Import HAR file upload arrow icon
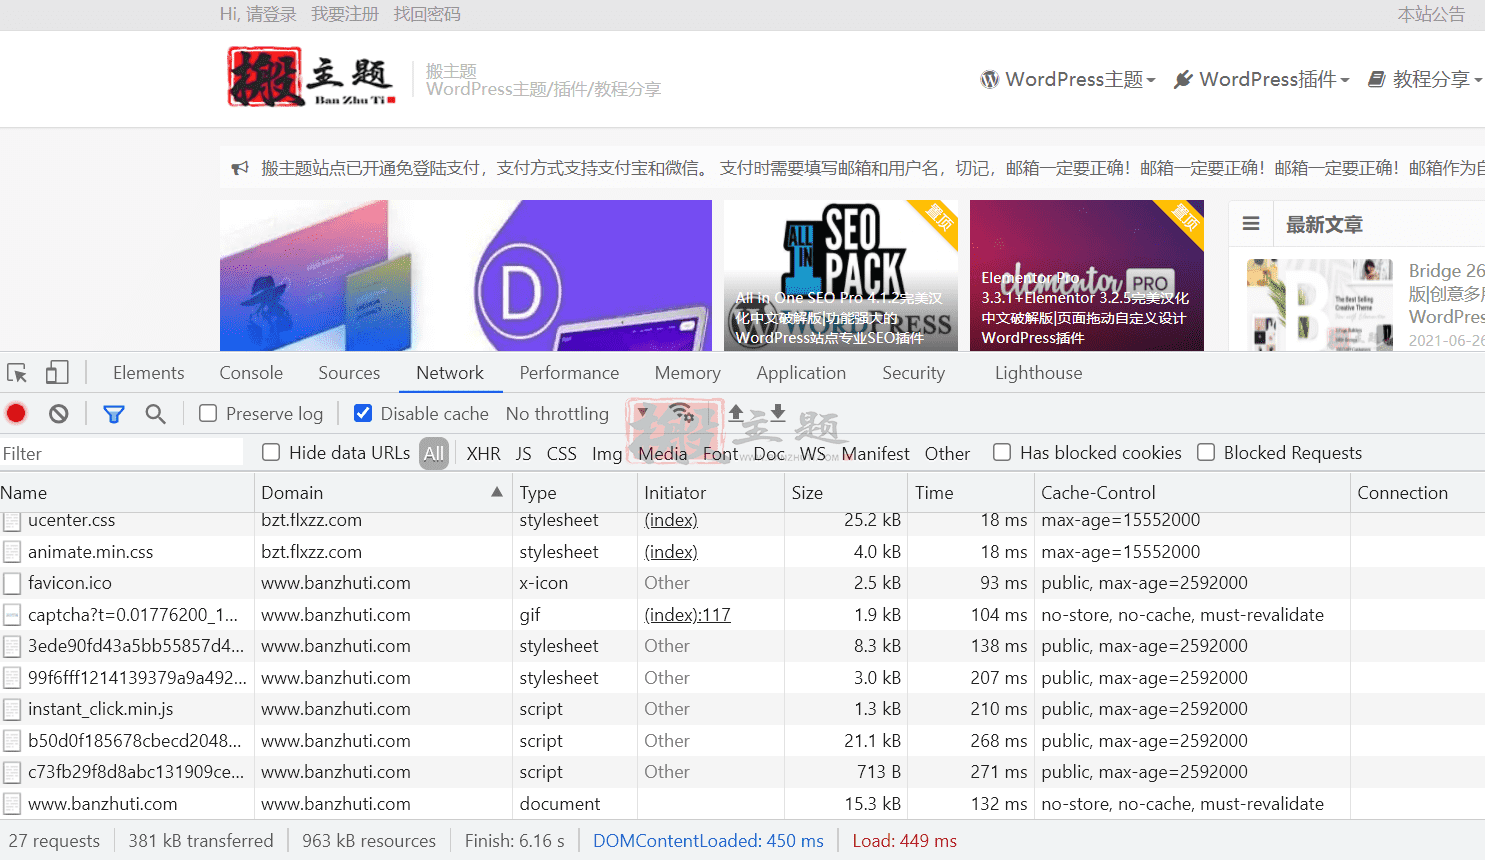Image resolution: width=1485 pixels, height=860 pixels. click(x=736, y=412)
